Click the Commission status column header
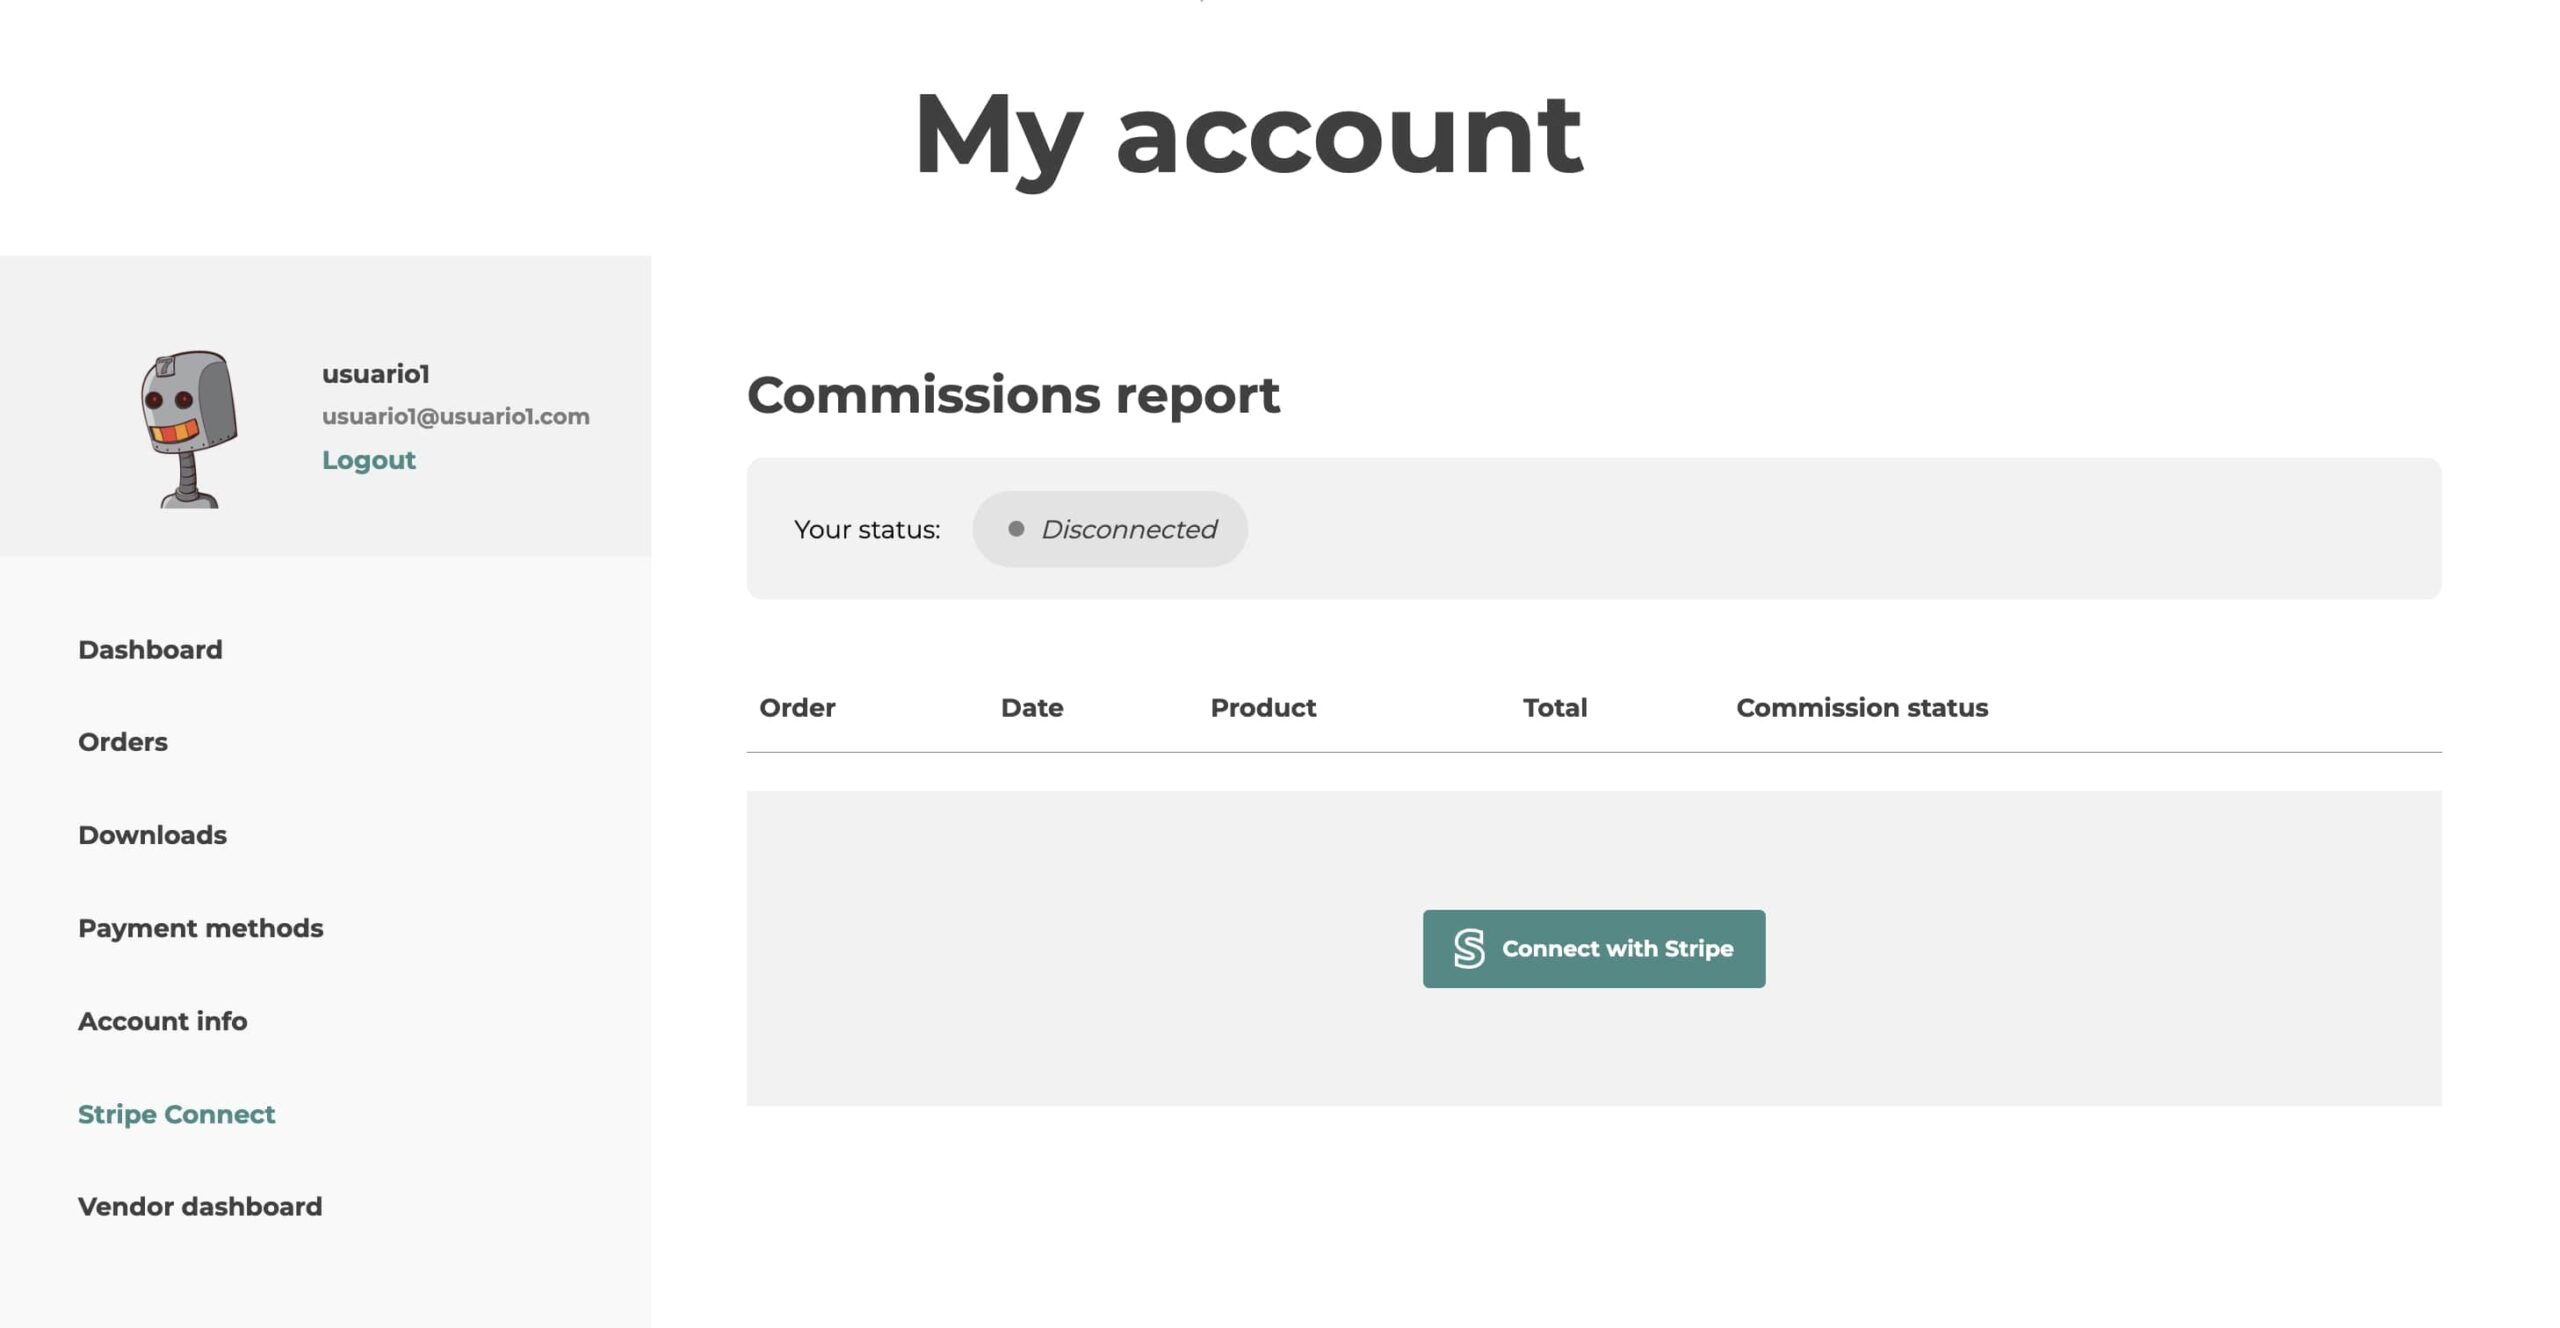The width and height of the screenshot is (2560, 1328). pyautogui.click(x=1862, y=708)
